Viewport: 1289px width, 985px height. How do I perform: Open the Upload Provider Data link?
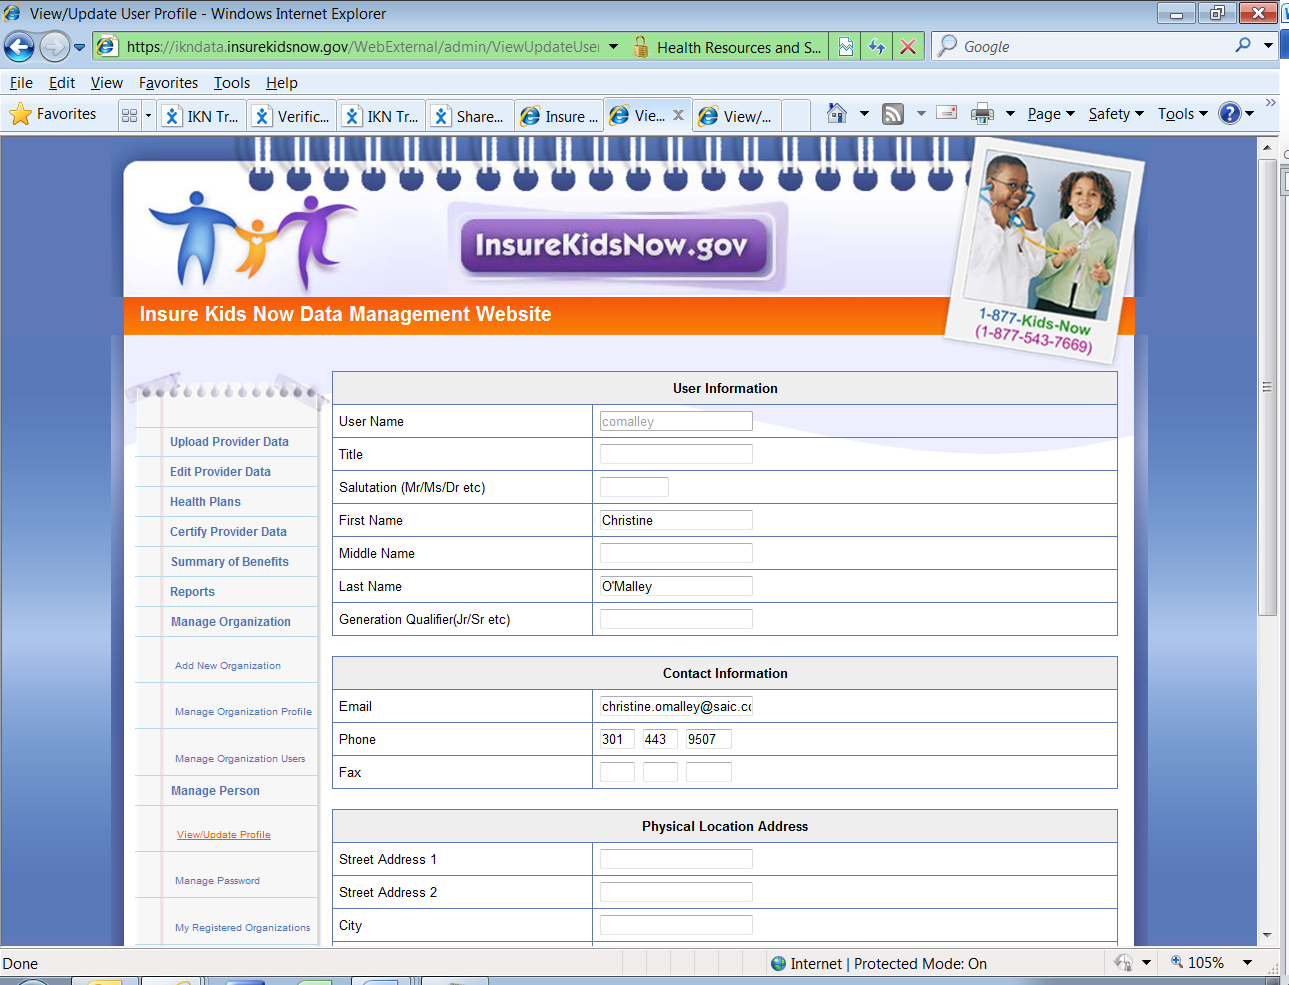(229, 442)
